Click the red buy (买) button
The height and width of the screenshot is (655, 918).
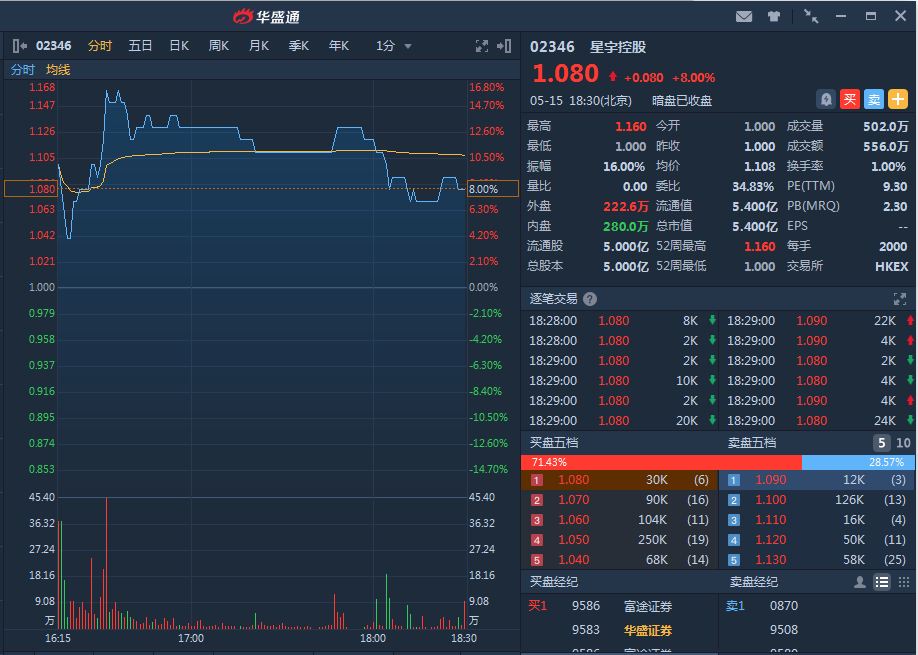pyautogui.click(x=850, y=99)
